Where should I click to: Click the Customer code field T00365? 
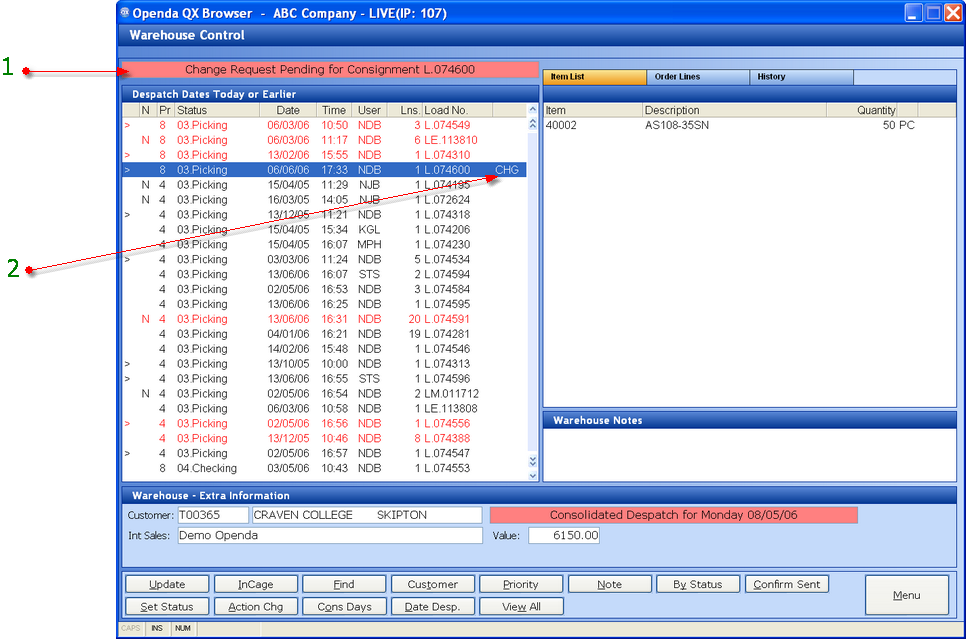coord(213,515)
